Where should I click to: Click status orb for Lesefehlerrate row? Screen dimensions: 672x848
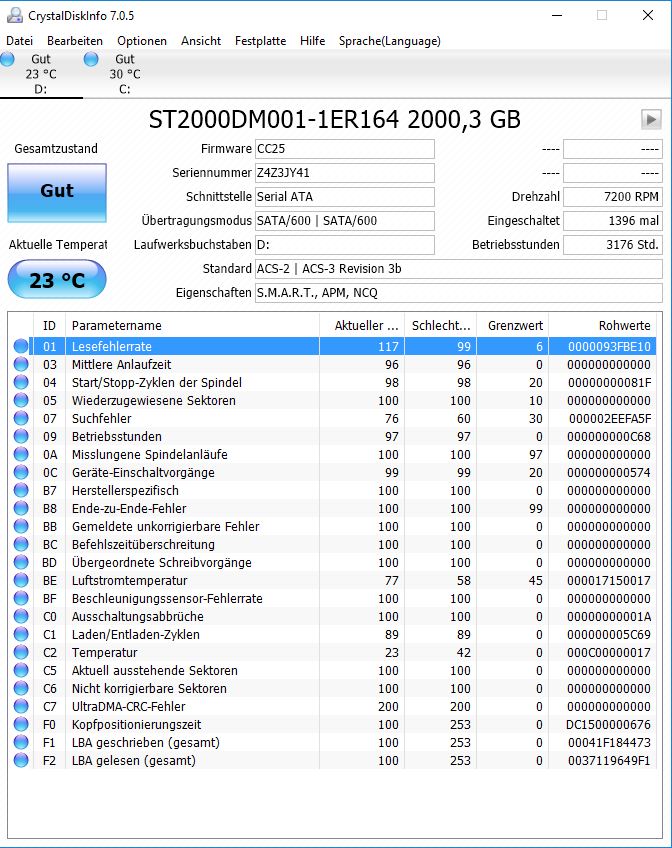click(21, 346)
